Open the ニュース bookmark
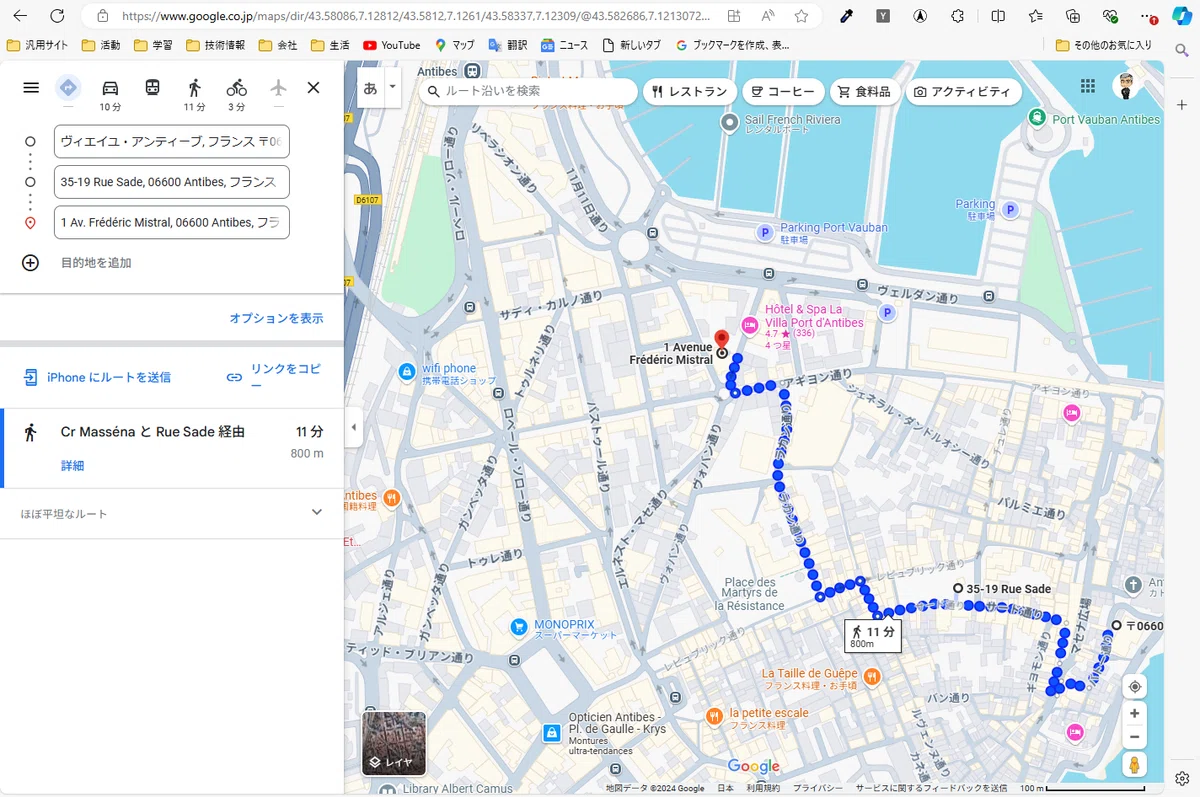 565,45
